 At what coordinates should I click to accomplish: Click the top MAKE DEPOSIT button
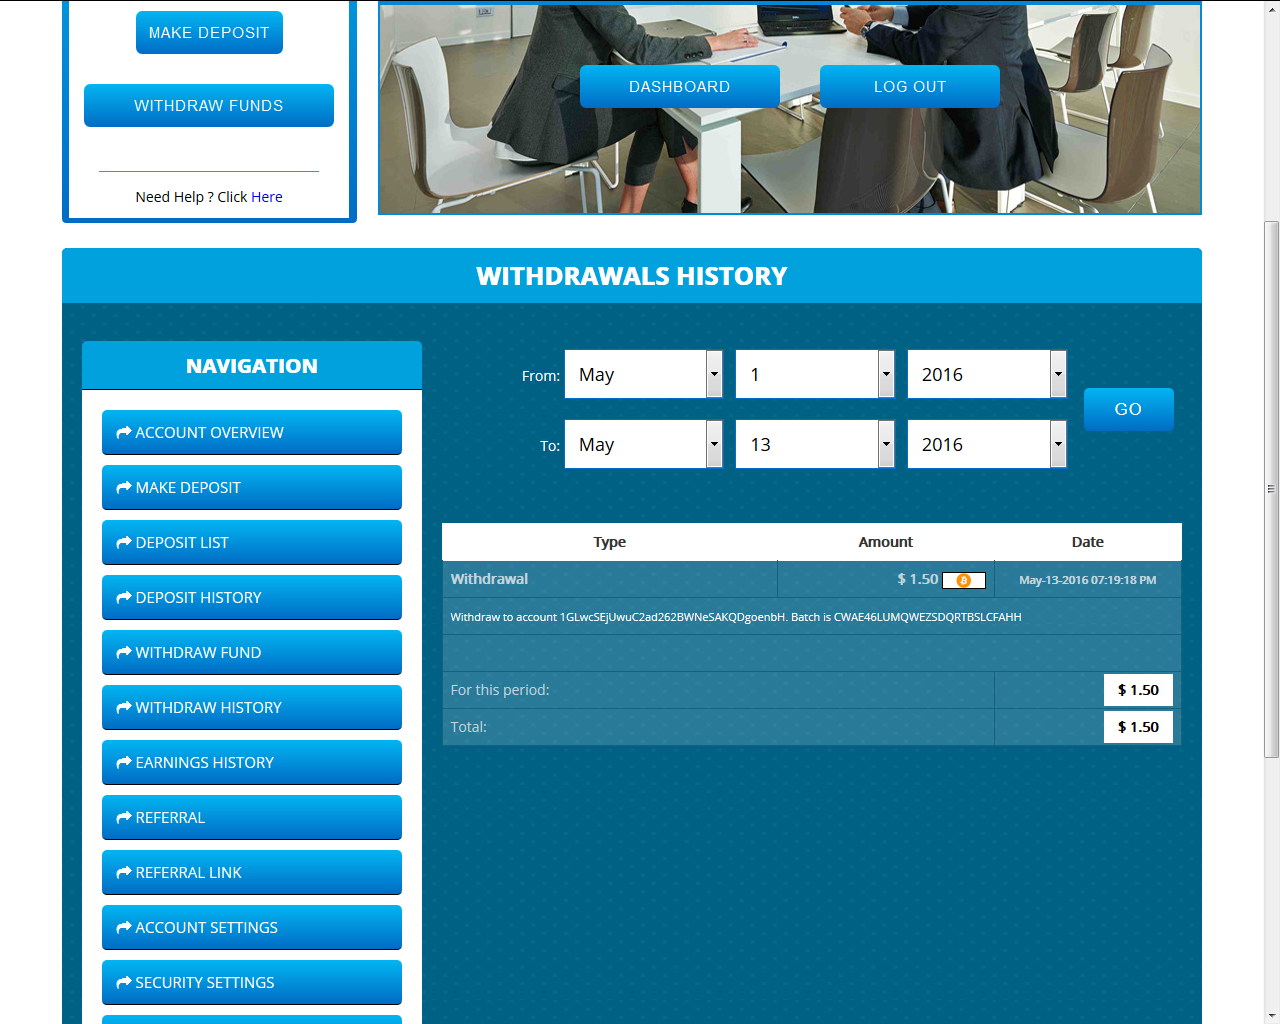(x=209, y=33)
